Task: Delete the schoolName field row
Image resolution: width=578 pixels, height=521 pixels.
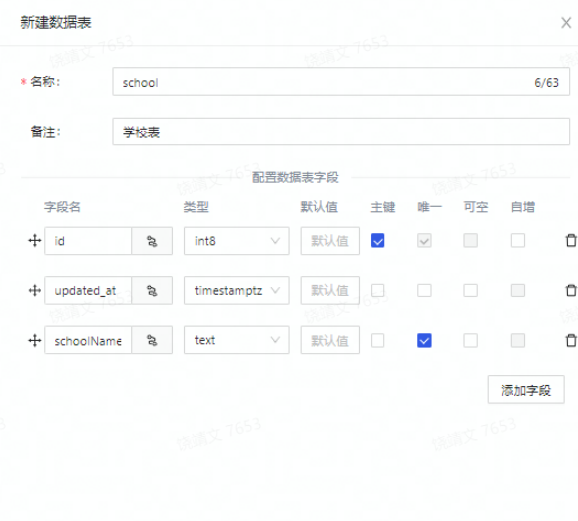Action: 571,340
